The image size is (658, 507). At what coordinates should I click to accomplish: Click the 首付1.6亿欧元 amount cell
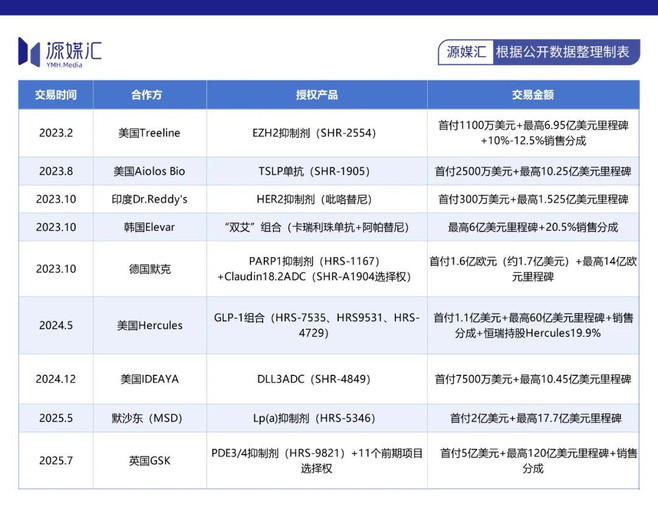pyautogui.click(x=533, y=269)
